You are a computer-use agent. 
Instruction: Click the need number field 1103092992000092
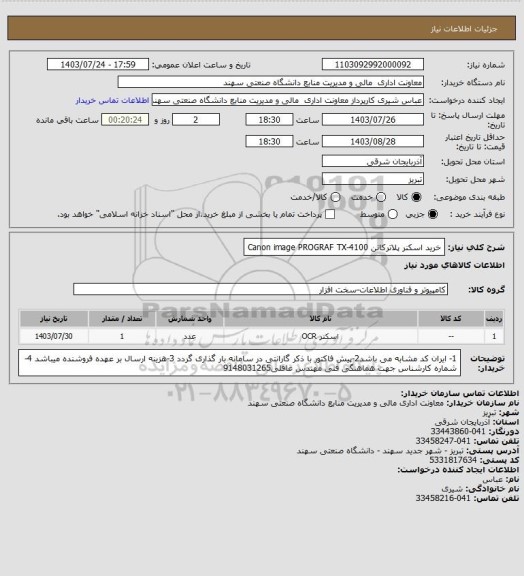click(373, 65)
